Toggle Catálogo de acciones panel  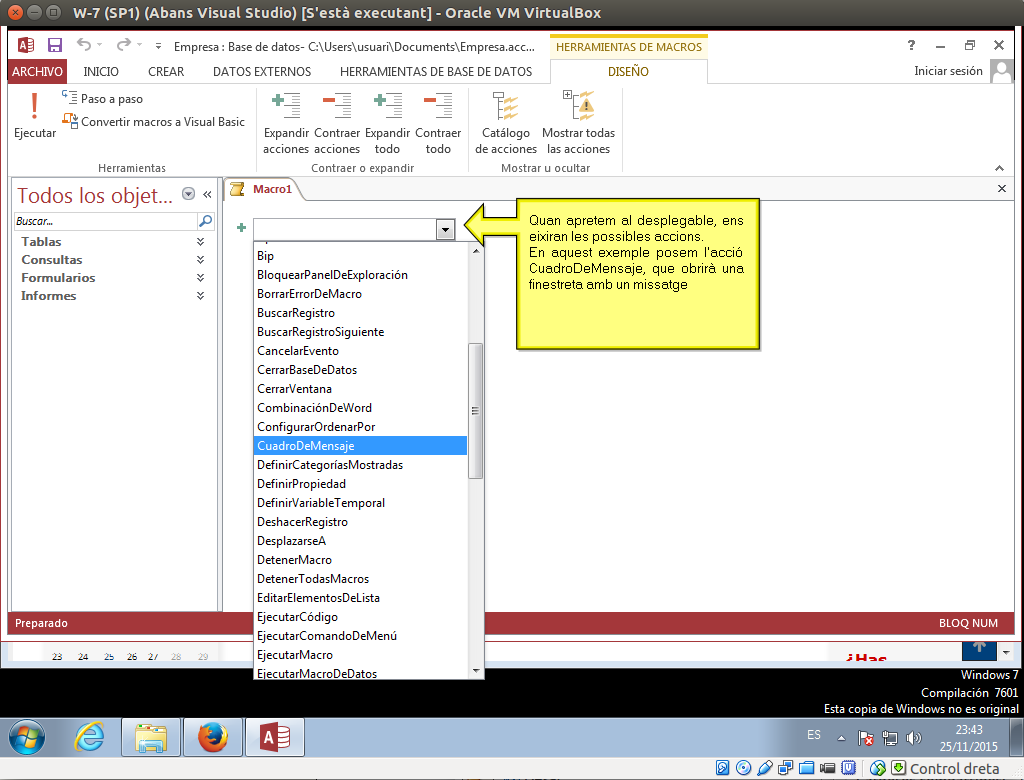pos(505,123)
